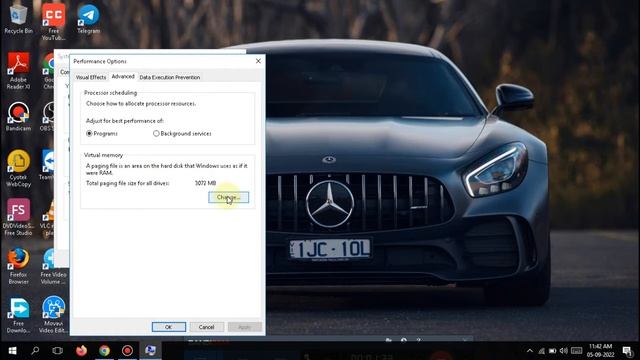Open Cyotek WebCopy desktop icon
640x360 pixels.
pos(18,168)
